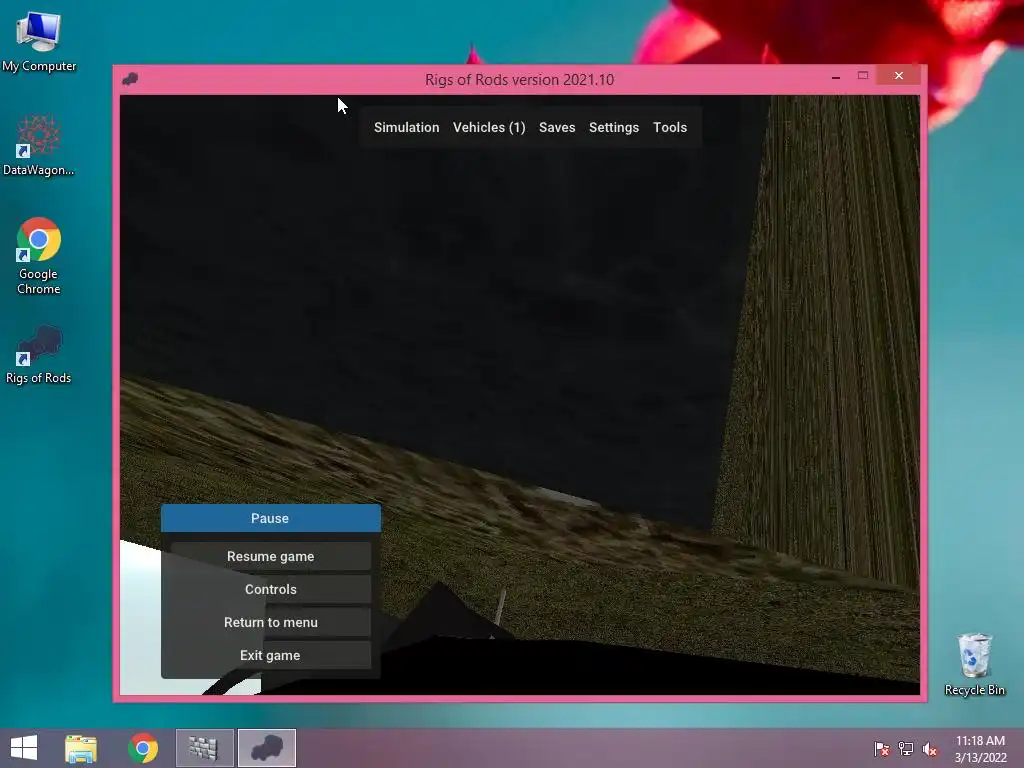Select the Google Chrome desktop shortcut
Viewport: 1024px width, 768px height.
click(x=39, y=256)
